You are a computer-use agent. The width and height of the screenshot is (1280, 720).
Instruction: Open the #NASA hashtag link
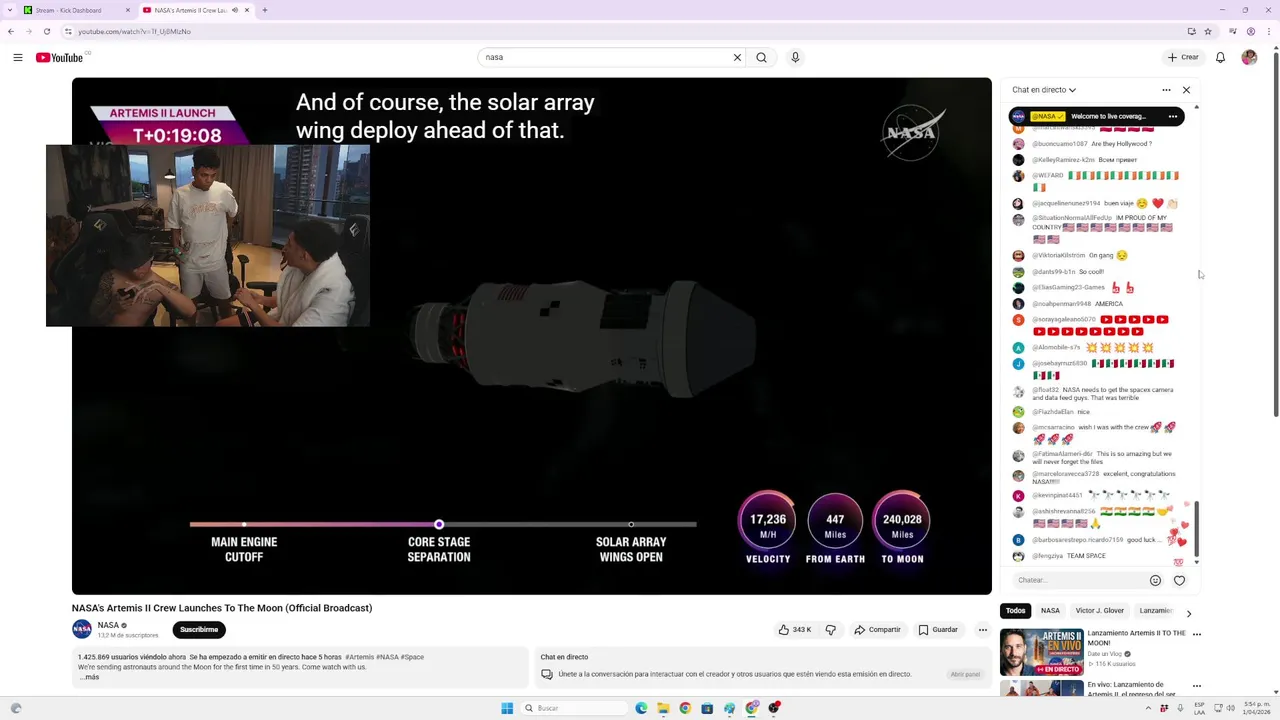pyautogui.click(x=387, y=657)
